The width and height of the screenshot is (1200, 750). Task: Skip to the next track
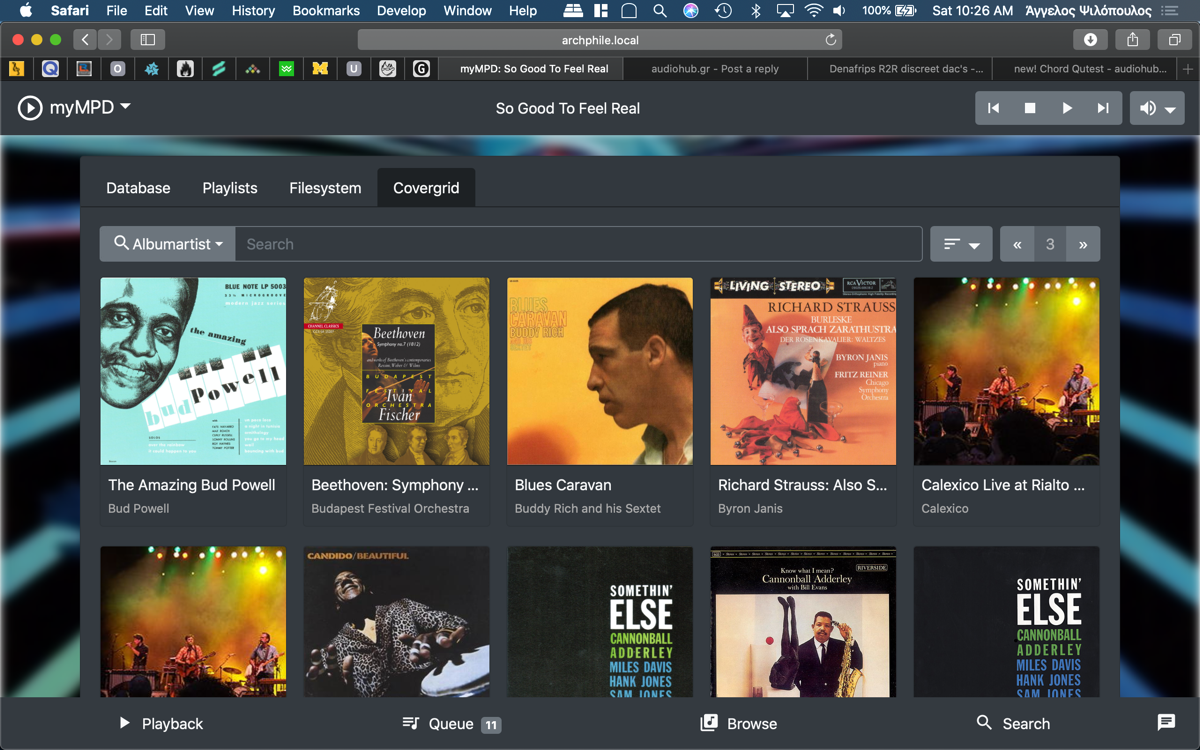[1103, 108]
